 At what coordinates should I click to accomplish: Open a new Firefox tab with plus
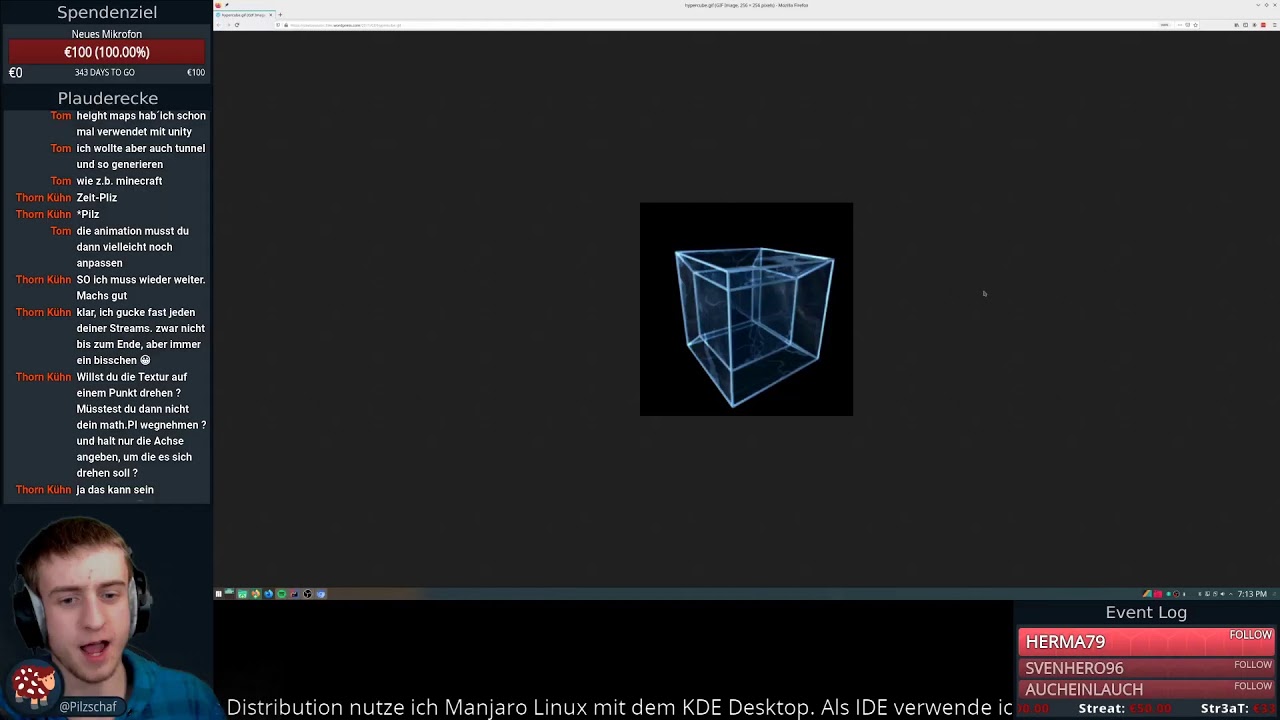click(x=280, y=15)
